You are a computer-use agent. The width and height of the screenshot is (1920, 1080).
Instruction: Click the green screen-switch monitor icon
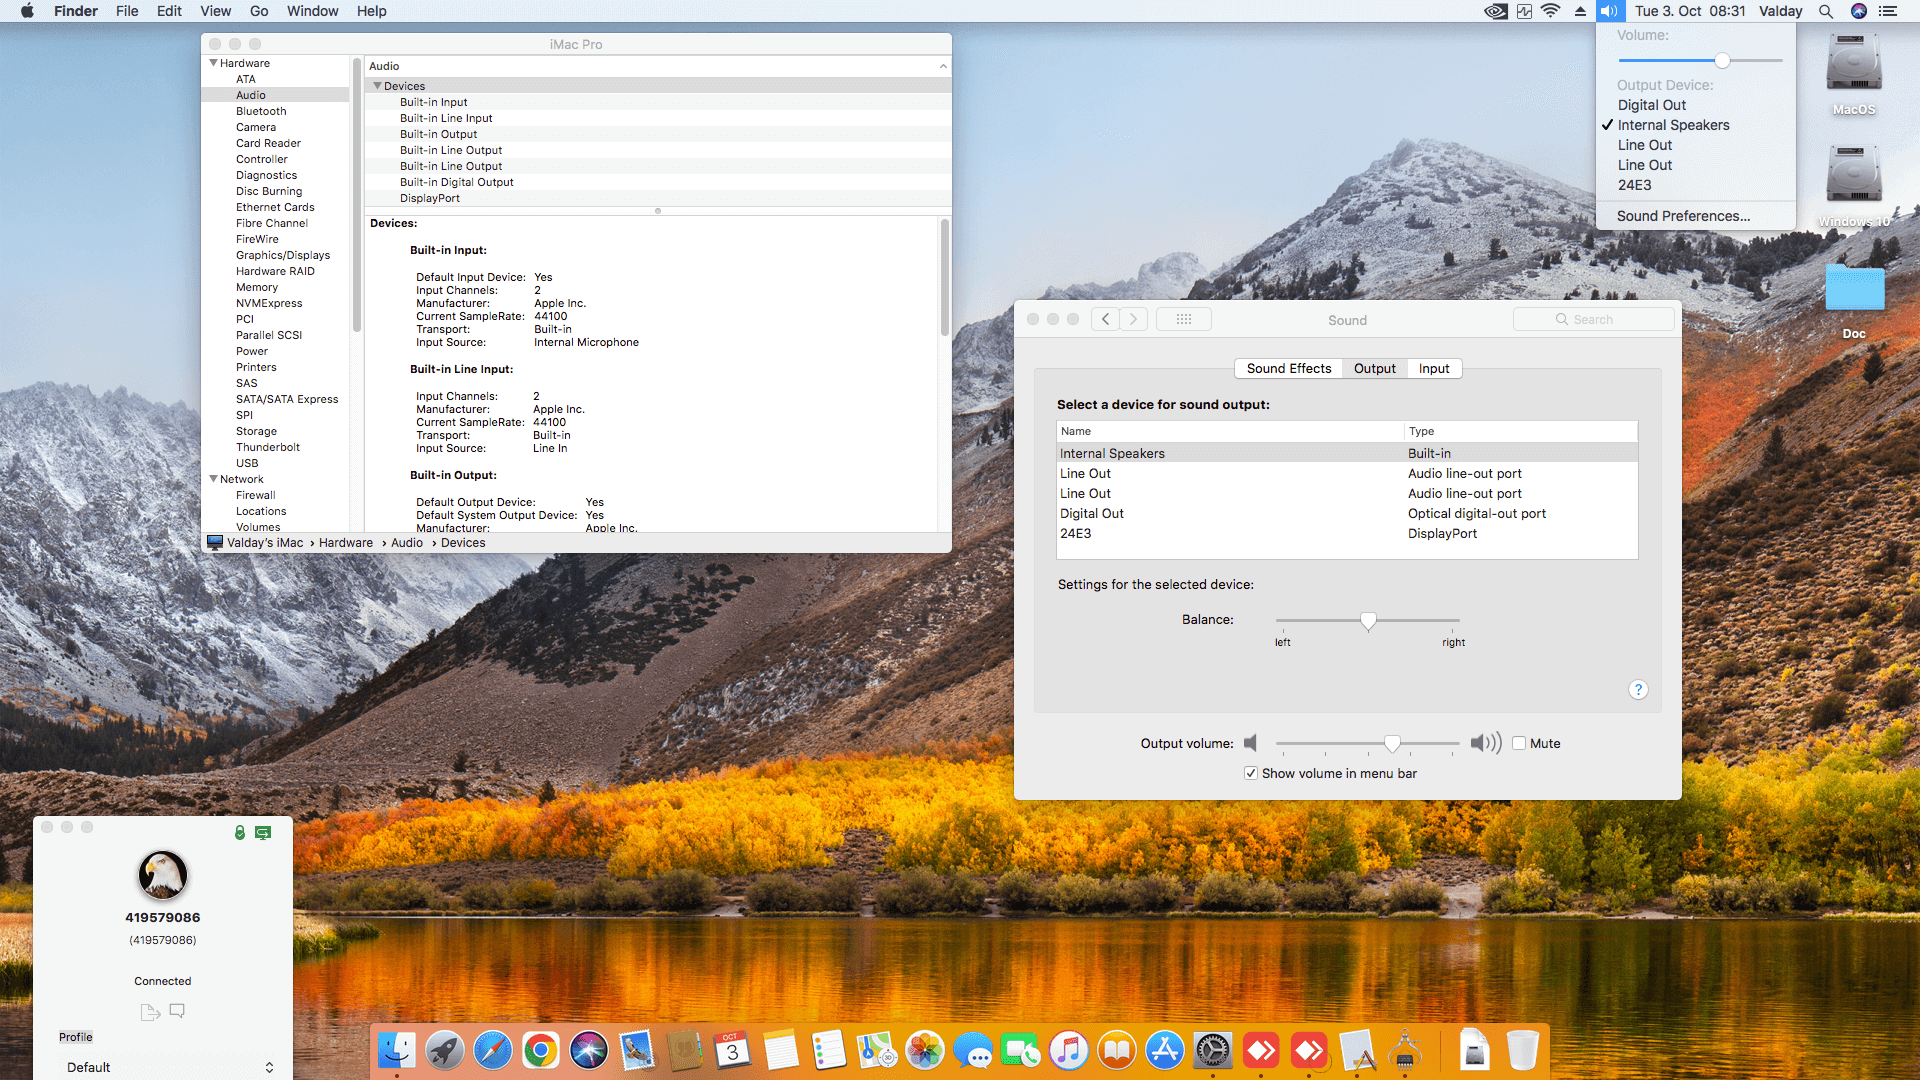(x=263, y=832)
